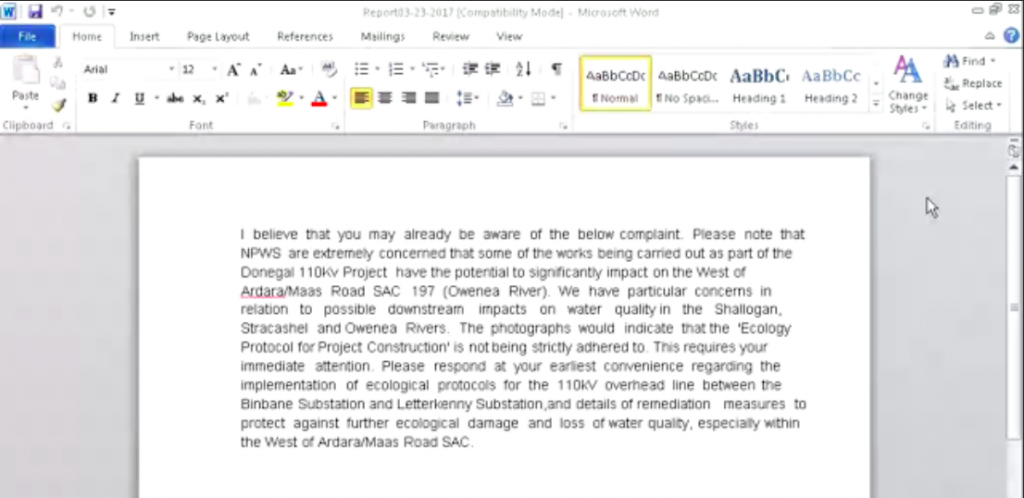Show paragraph marks with pilcrow icon

[556, 70]
